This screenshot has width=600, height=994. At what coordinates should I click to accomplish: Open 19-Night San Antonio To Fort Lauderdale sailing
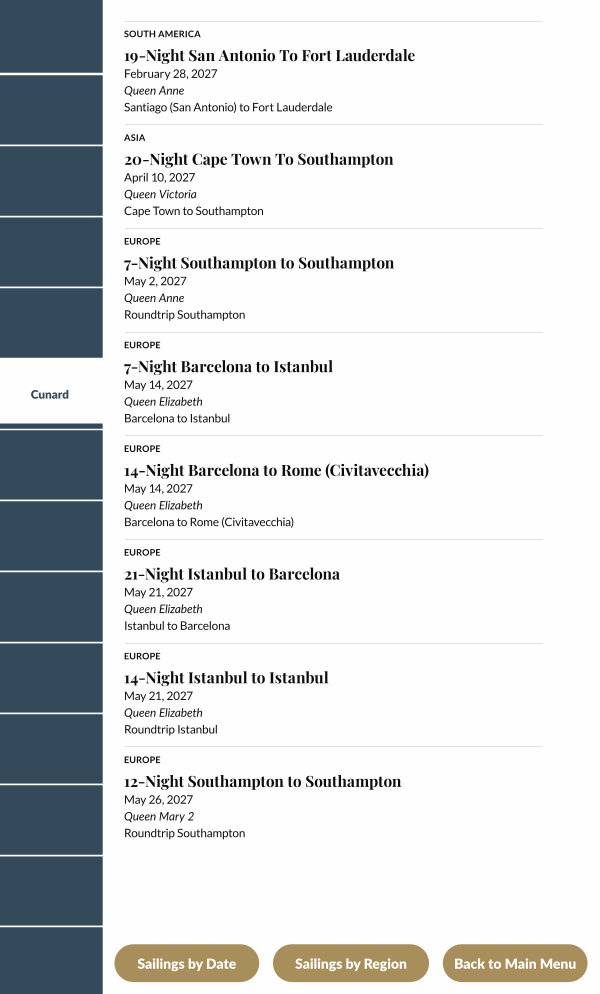[269, 56]
